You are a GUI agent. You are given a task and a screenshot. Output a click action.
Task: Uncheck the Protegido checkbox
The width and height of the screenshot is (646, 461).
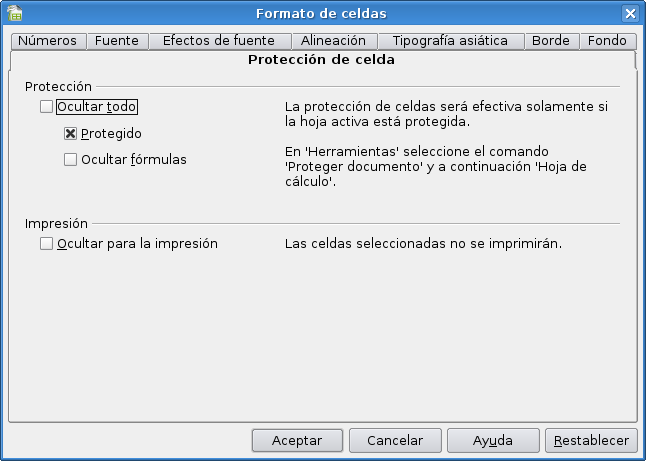coord(70,133)
